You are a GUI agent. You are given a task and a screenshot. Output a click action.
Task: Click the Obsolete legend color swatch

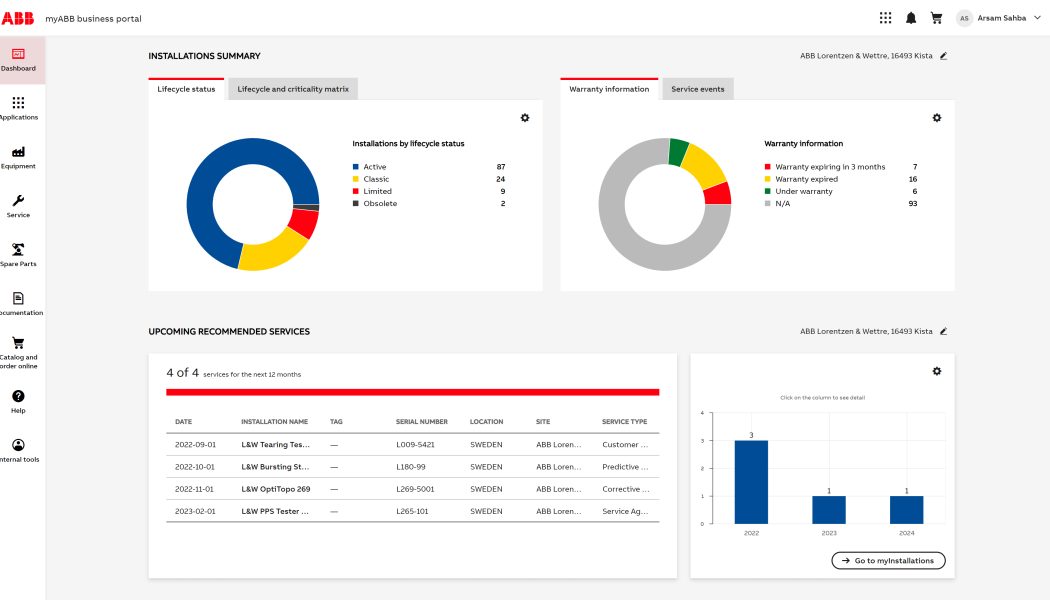(356, 203)
